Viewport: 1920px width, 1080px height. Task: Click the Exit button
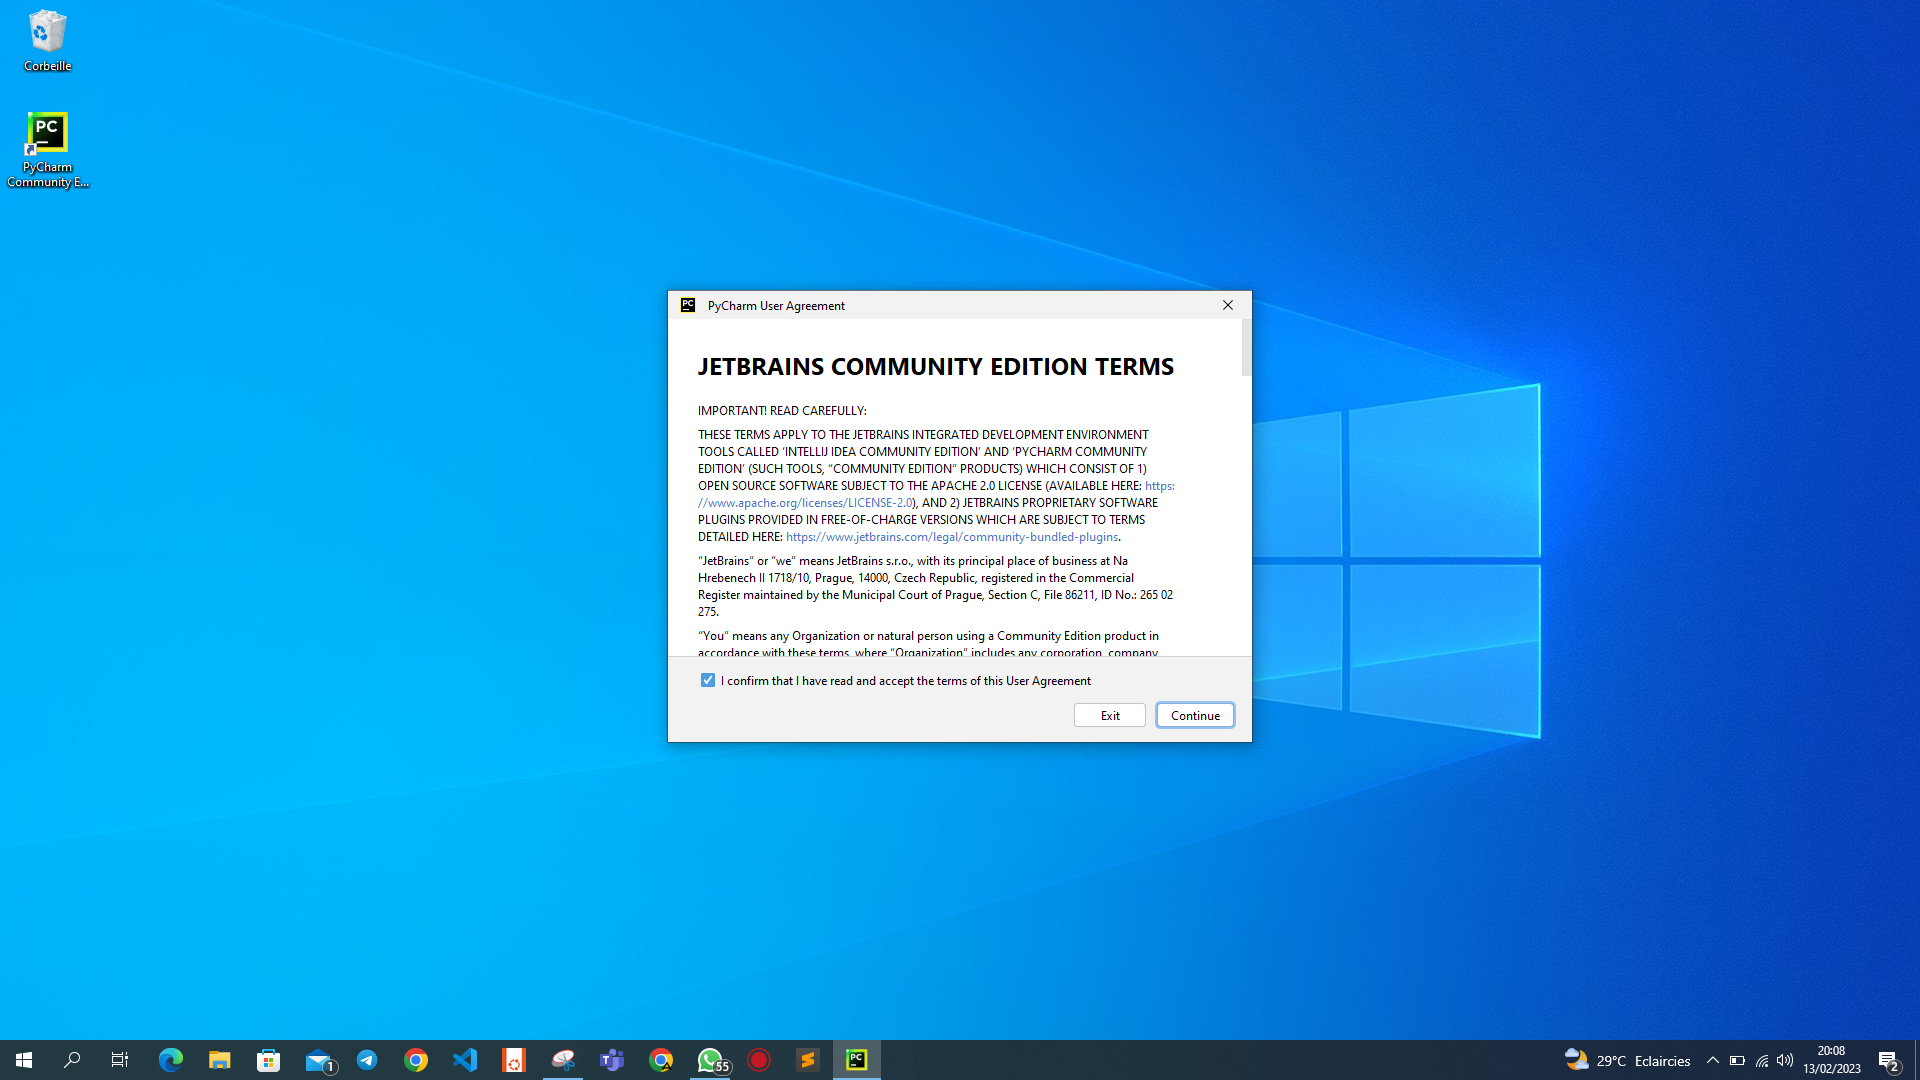pyautogui.click(x=1110, y=715)
